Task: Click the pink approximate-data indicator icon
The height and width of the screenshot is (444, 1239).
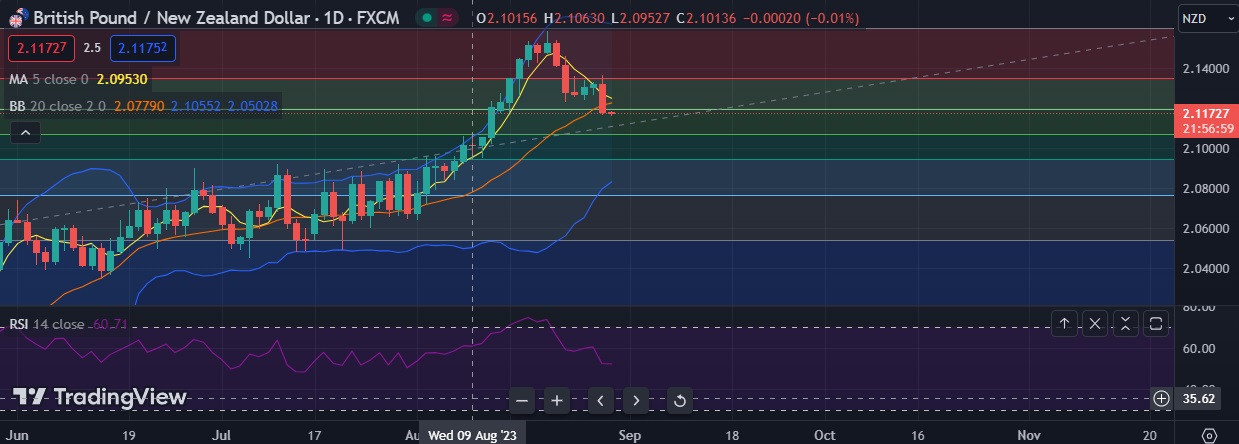Action: [x=447, y=18]
